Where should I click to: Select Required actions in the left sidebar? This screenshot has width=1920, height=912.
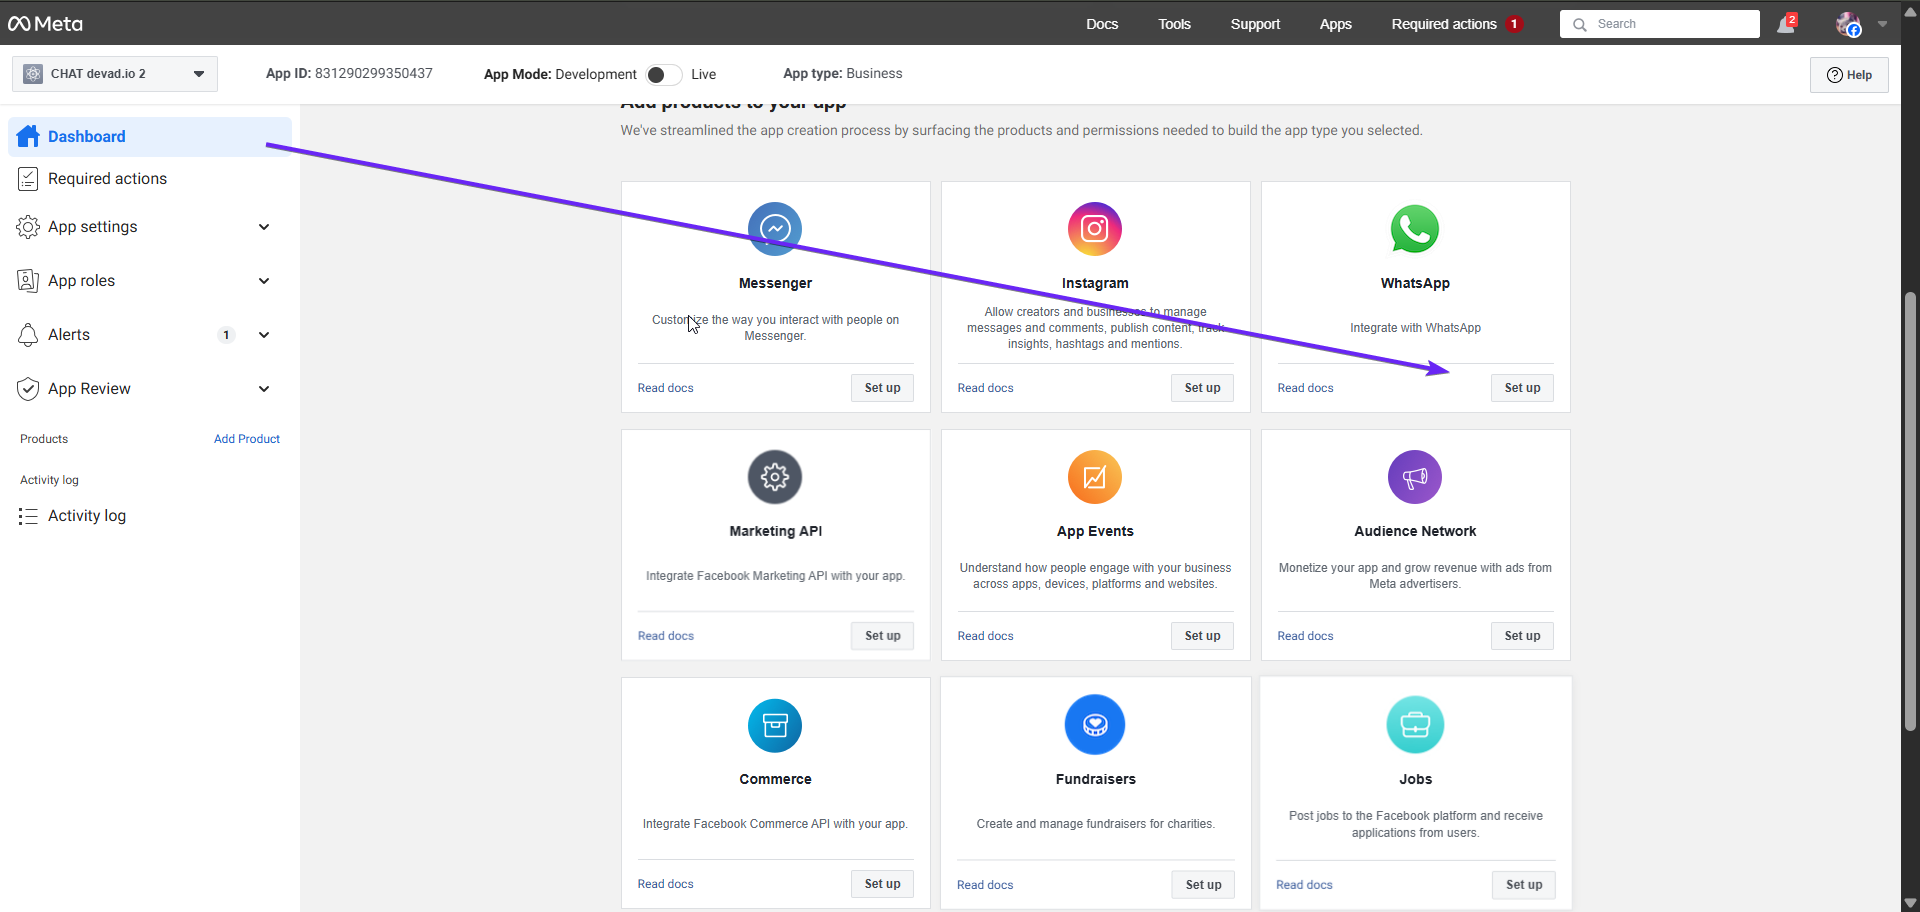(x=107, y=179)
